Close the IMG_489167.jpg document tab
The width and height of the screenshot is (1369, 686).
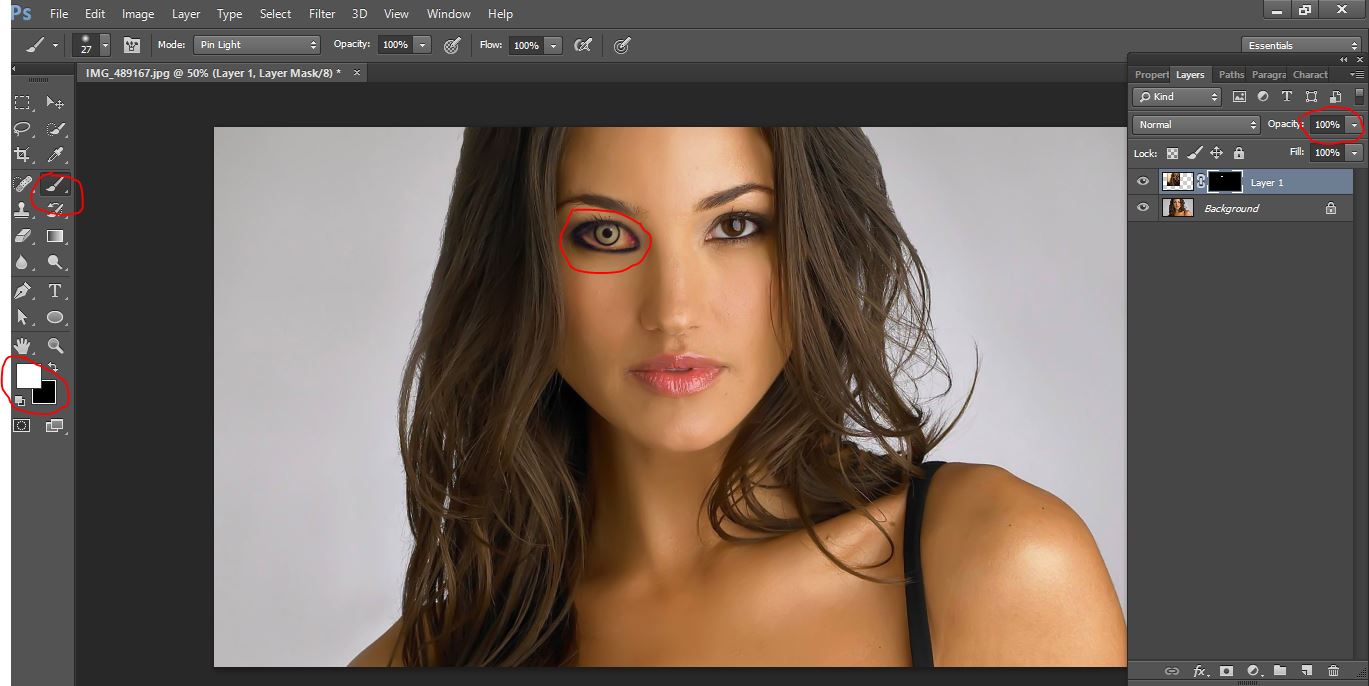click(x=357, y=73)
